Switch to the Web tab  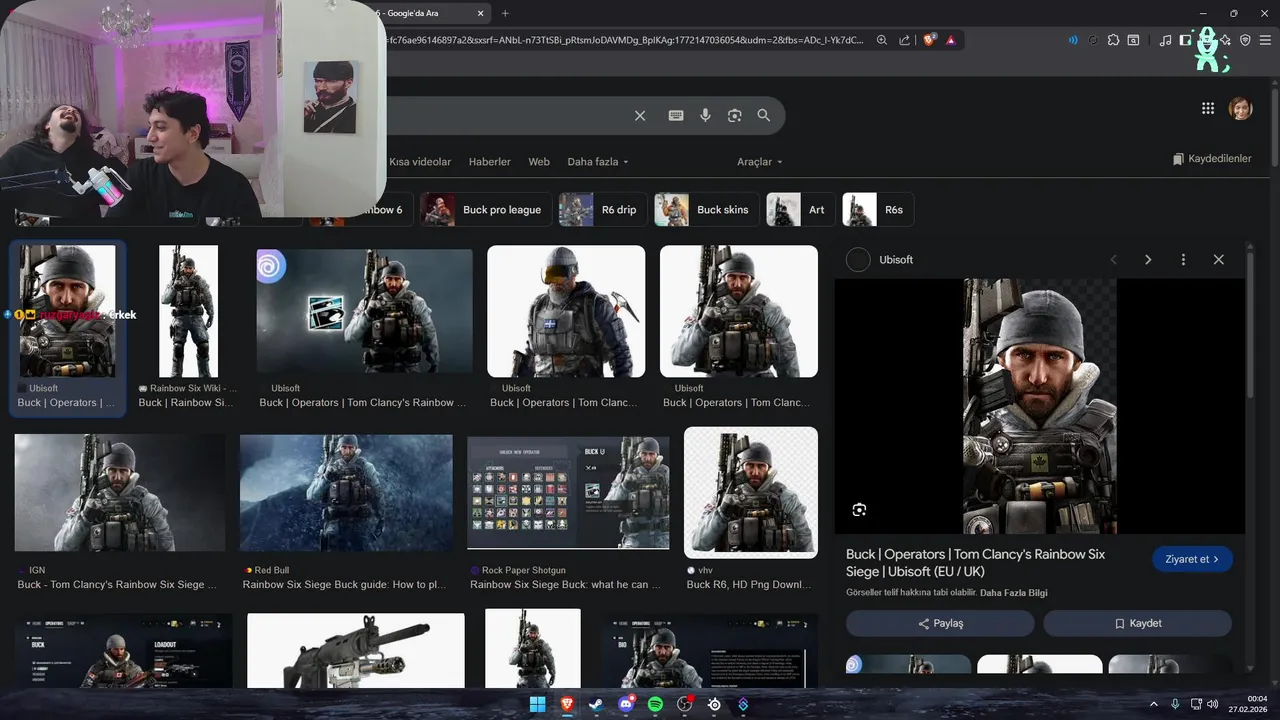point(539,162)
